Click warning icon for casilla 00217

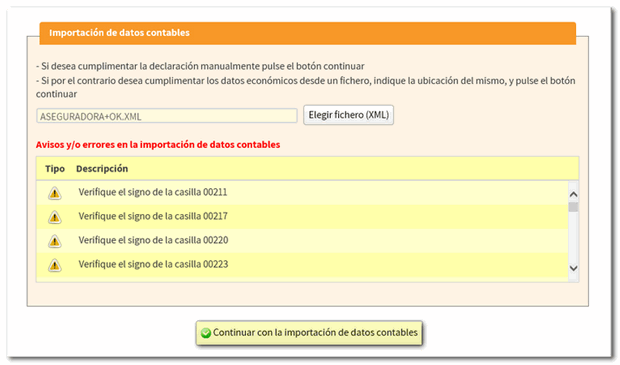coord(55,217)
